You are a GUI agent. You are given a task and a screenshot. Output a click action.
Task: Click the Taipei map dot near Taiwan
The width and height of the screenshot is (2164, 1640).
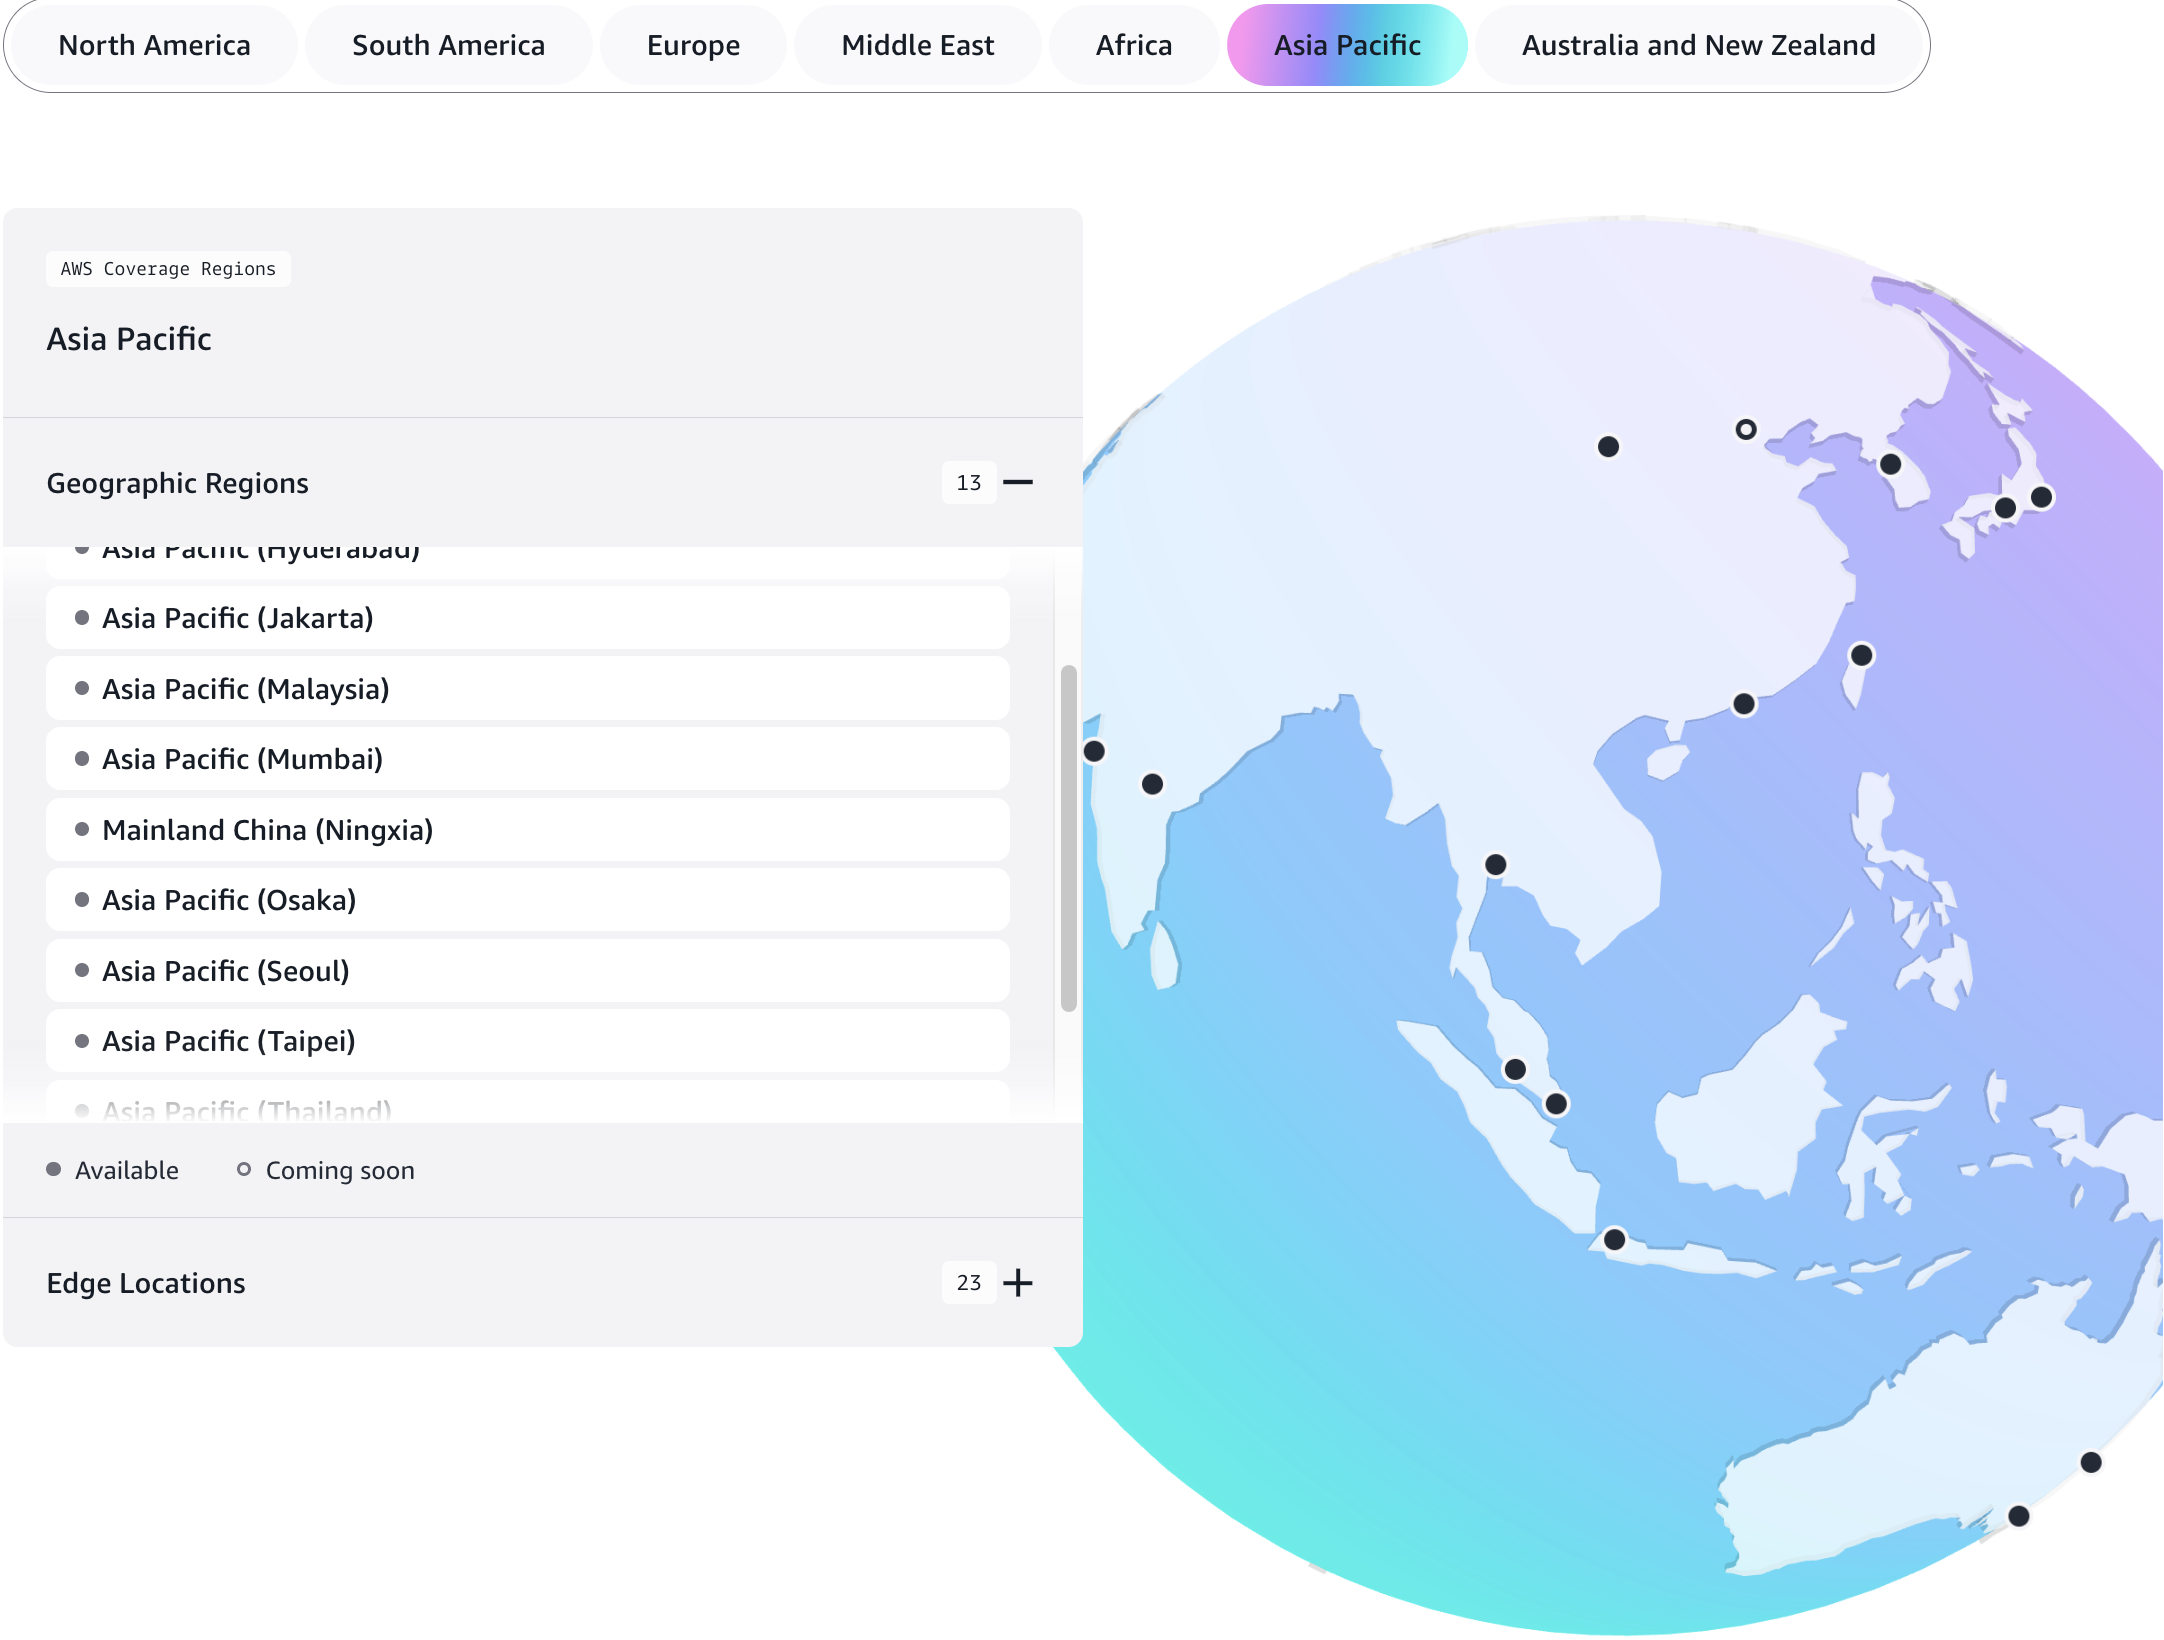[1861, 655]
